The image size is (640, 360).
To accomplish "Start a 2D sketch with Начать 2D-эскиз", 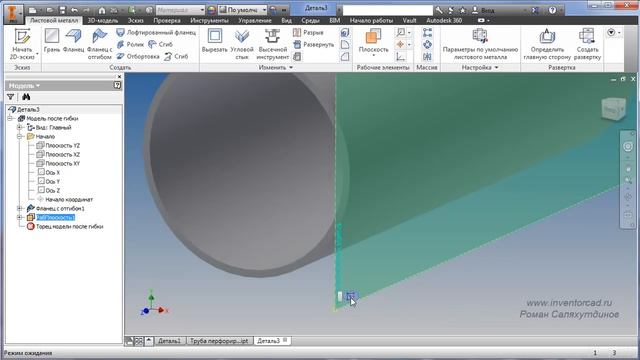I will (22, 44).
